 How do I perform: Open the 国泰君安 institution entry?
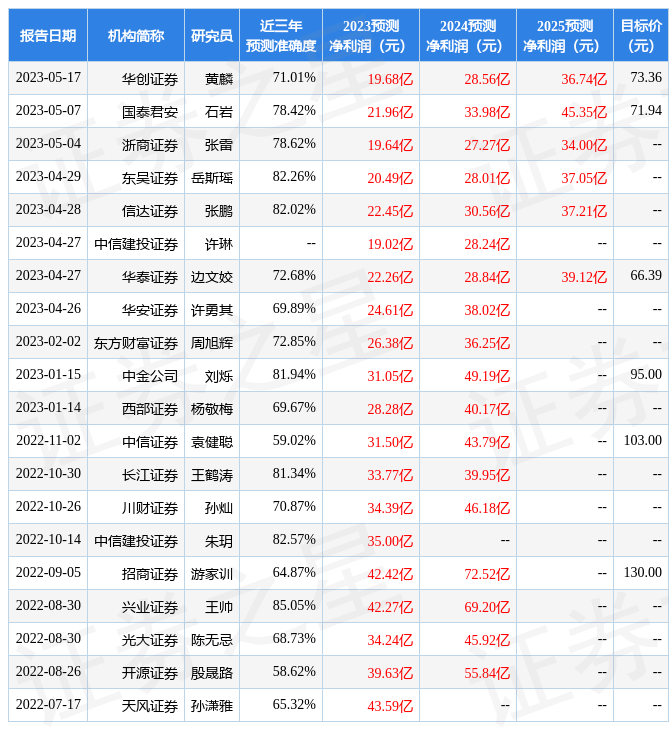click(150, 111)
